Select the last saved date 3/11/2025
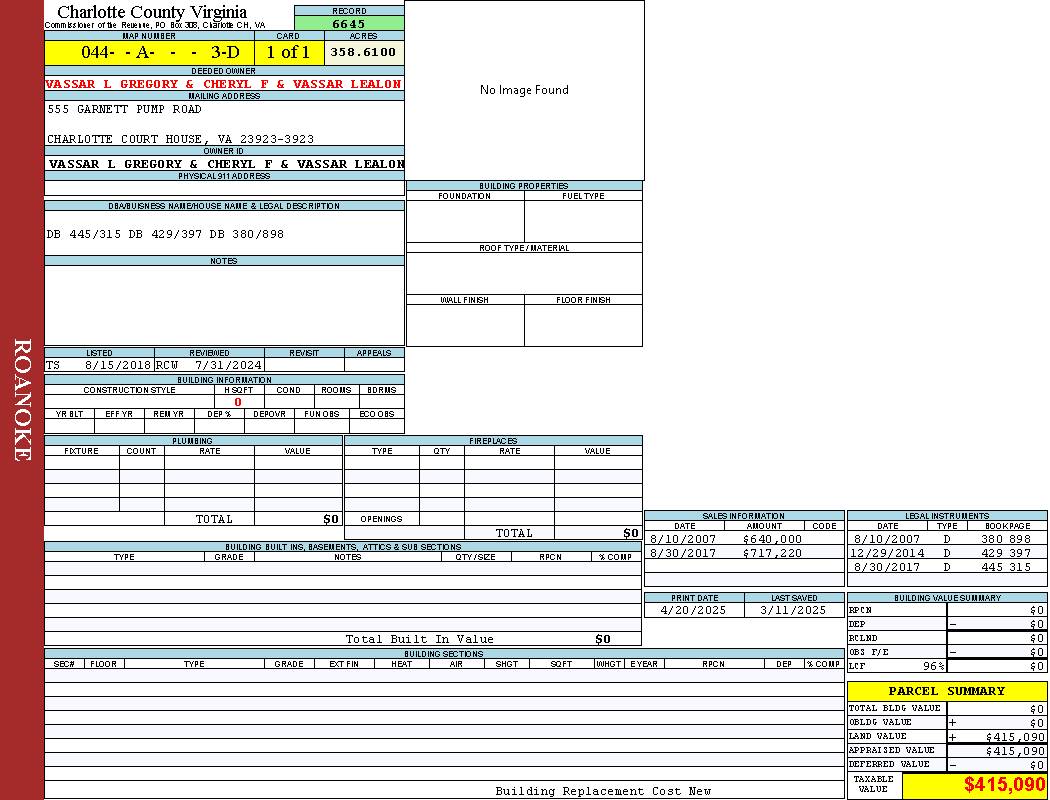This screenshot has height=800, width=1050. click(793, 610)
